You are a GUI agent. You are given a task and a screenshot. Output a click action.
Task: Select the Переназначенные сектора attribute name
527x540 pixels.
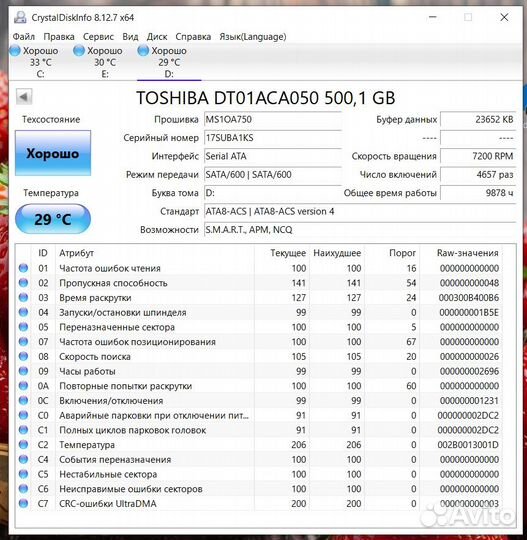point(117,327)
